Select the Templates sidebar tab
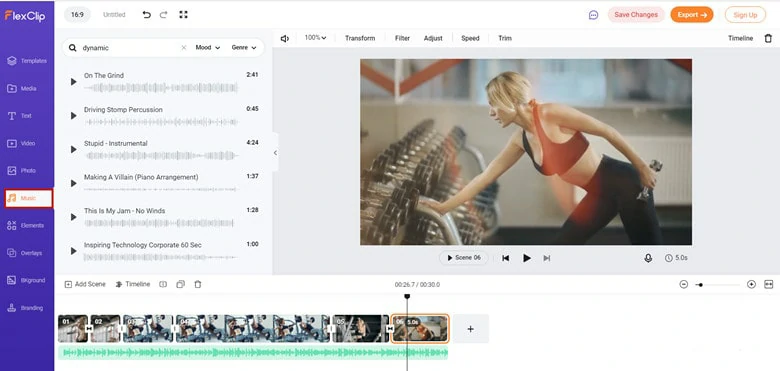Screen dimensions: 780x371 [27, 61]
